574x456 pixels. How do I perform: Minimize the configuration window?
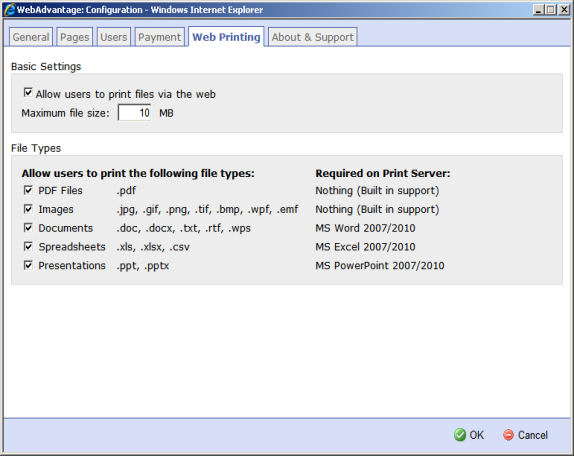(538, 10)
